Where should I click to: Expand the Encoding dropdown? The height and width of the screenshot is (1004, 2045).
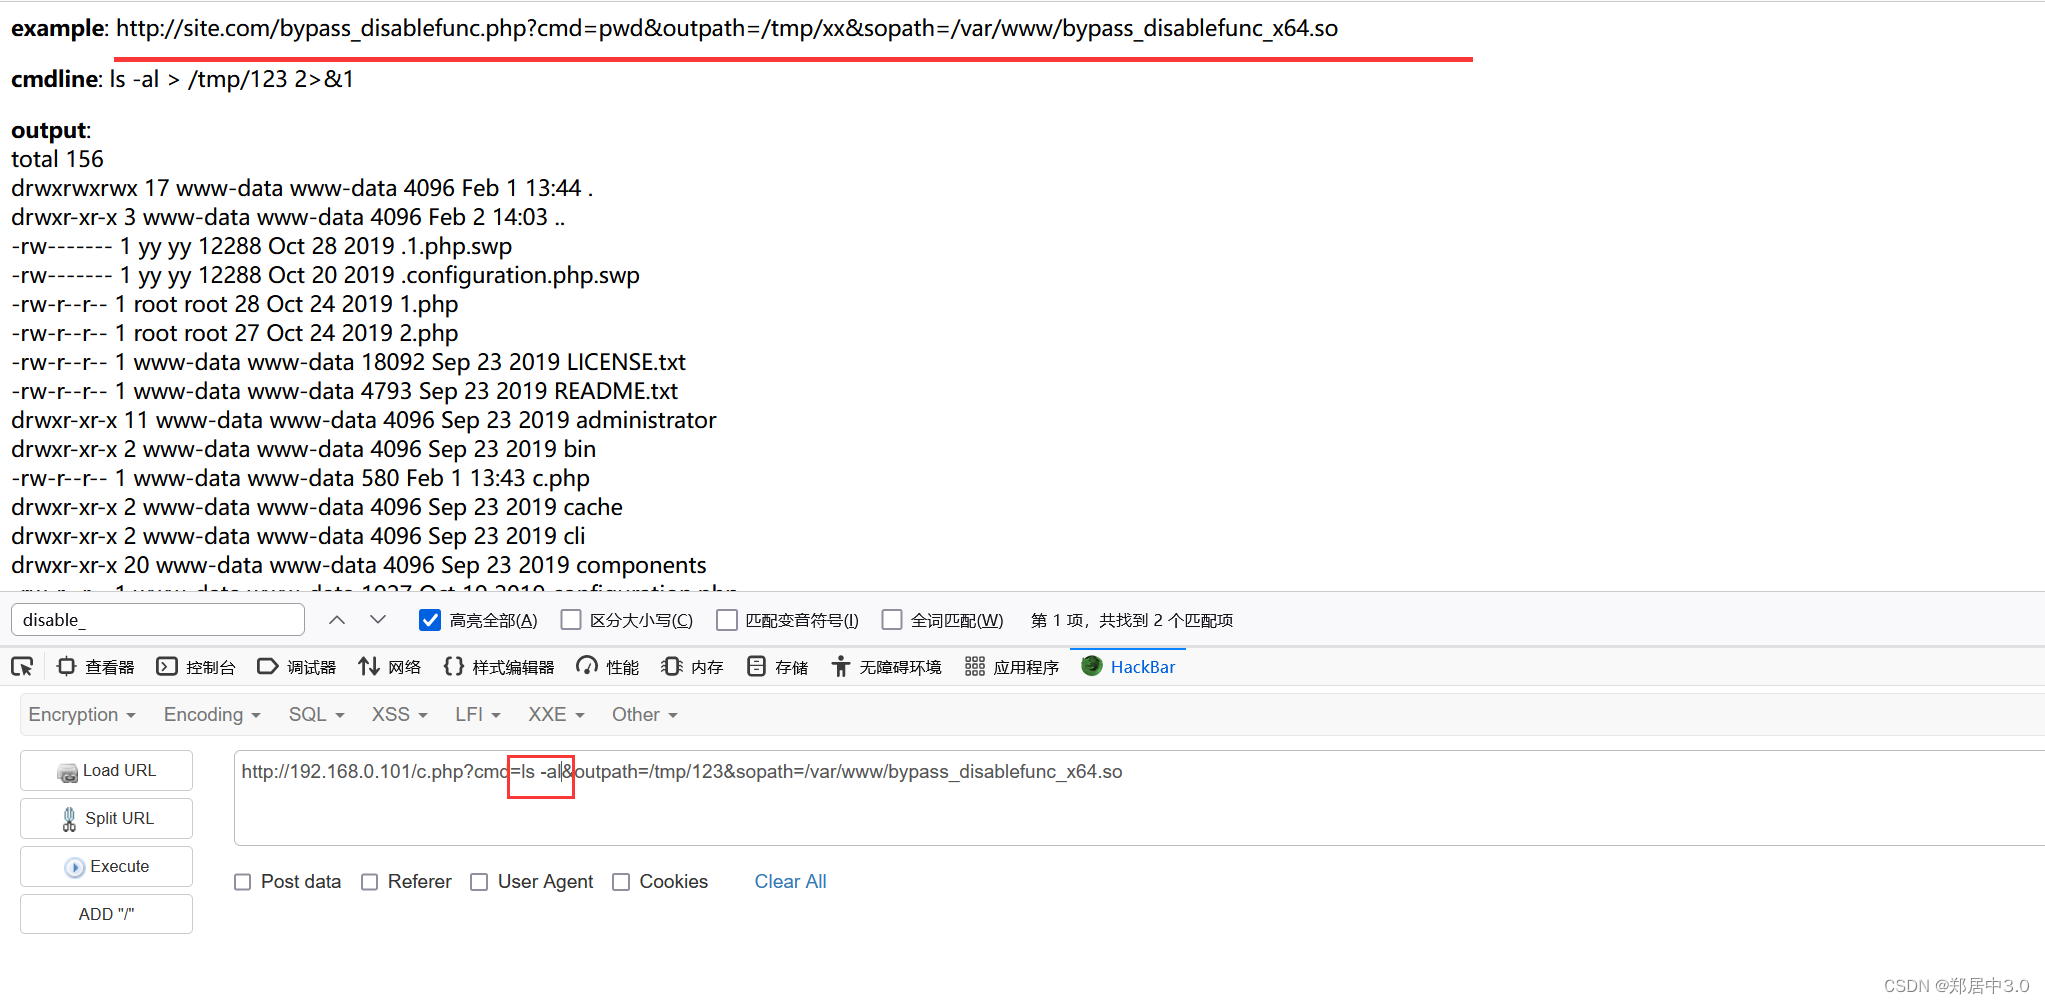tap(212, 715)
